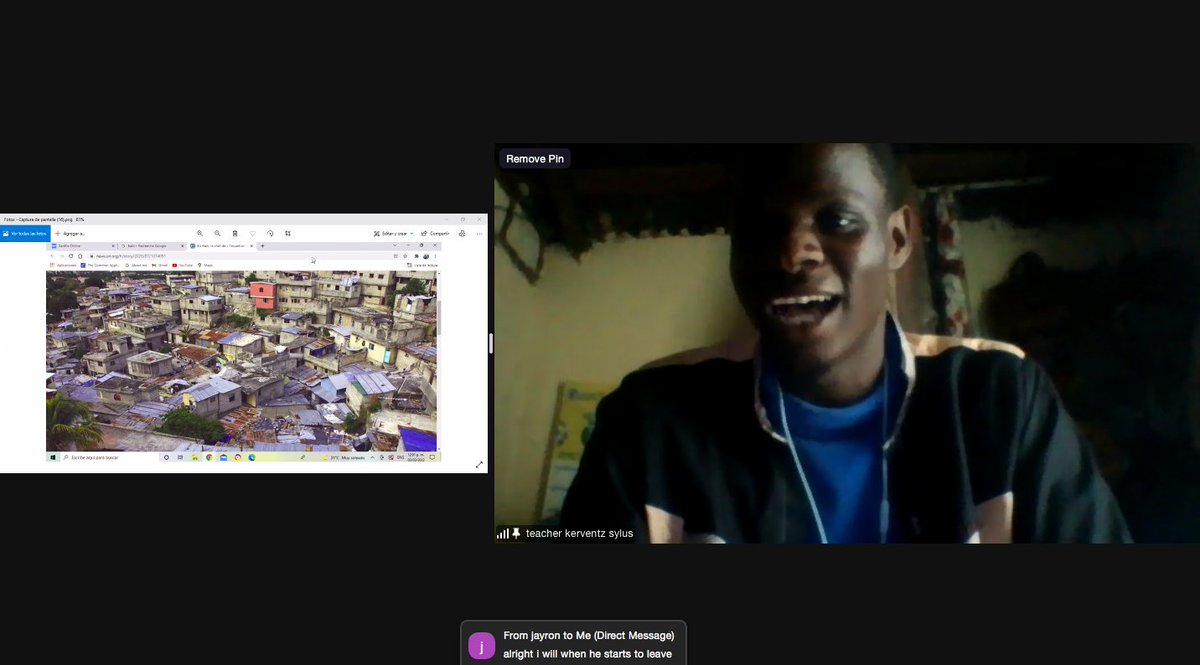Expand the hidden tray icons chevron in taskbar
The image size is (1200, 665).
(x=372, y=457)
